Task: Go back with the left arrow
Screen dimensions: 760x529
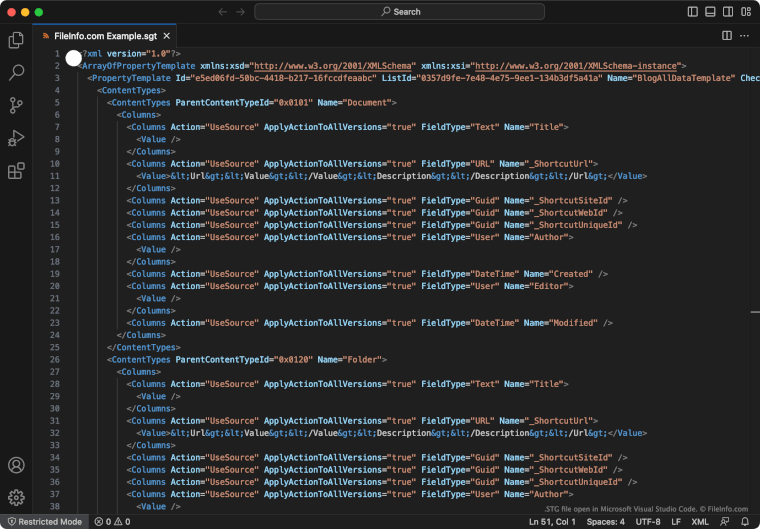Action: click(x=222, y=12)
